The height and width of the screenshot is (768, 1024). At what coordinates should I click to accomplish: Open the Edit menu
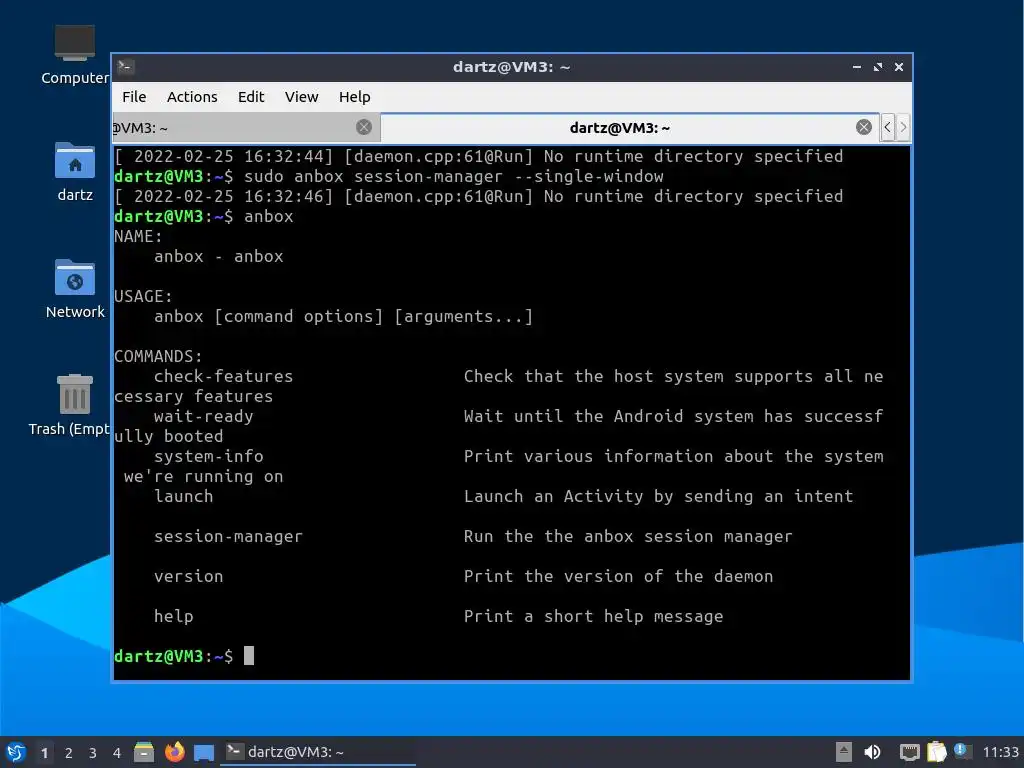pyautogui.click(x=251, y=97)
